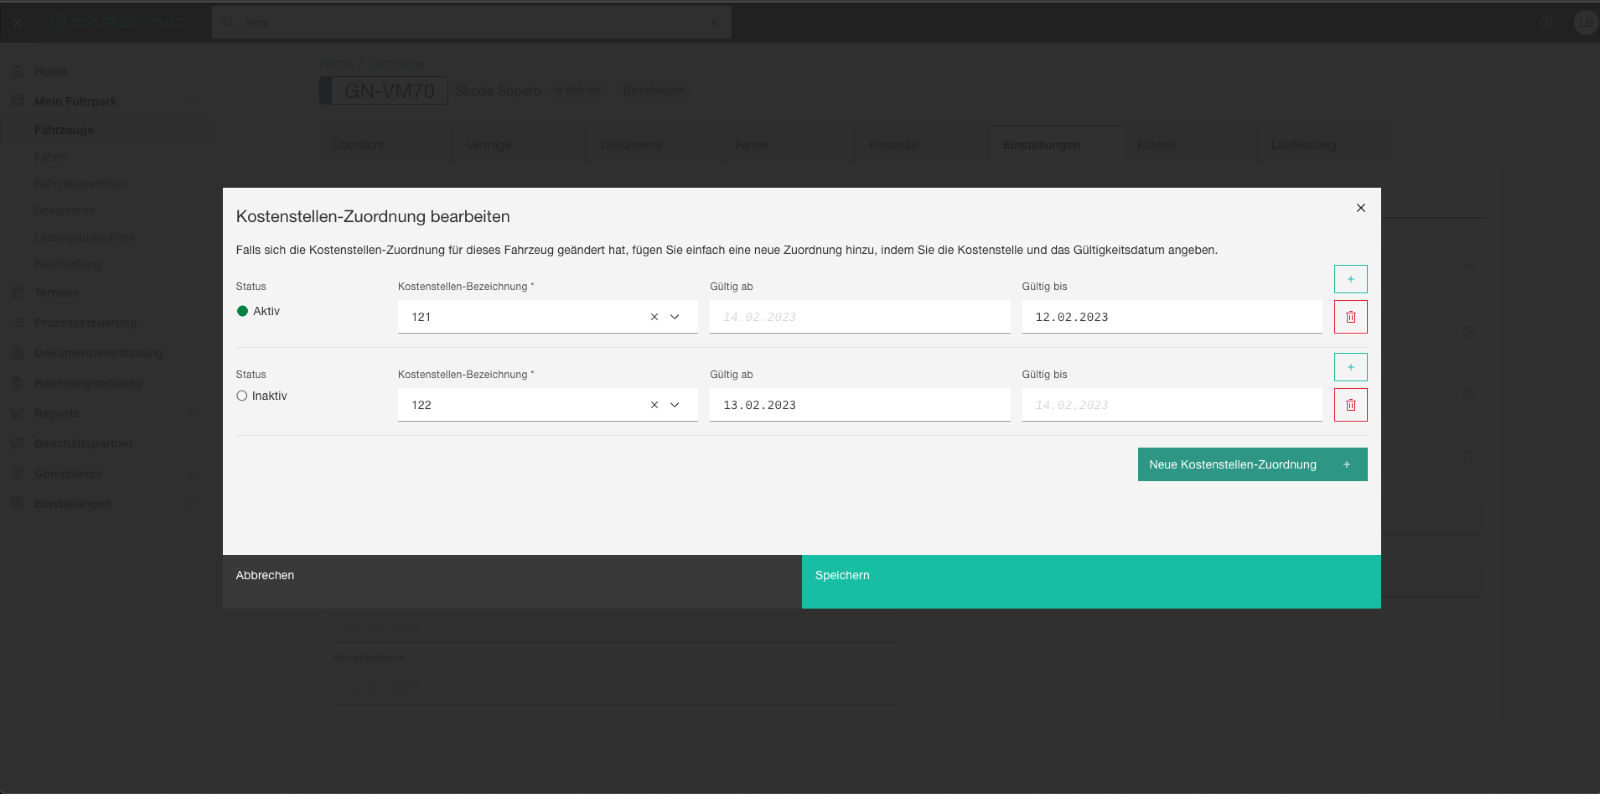1600x794 pixels.
Task: Click the Aktiv status indicator
Action: tap(242, 311)
